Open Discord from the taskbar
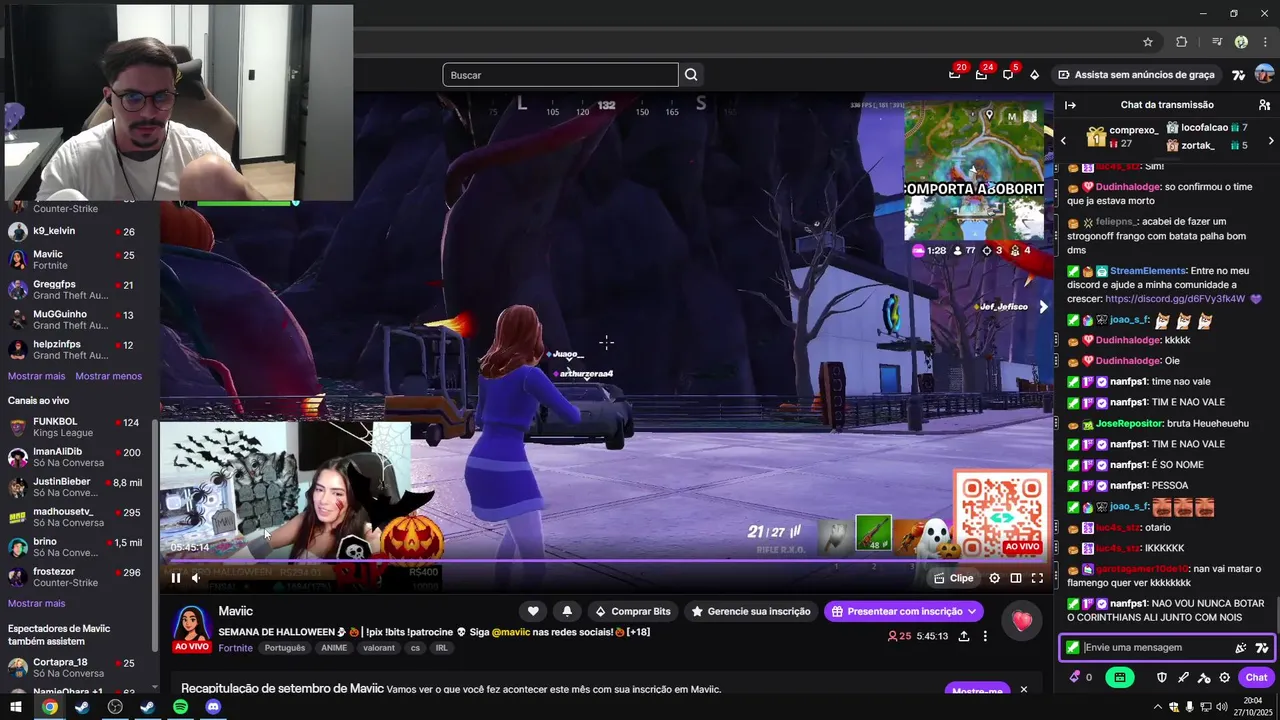 pyautogui.click(x=213, y=707)
